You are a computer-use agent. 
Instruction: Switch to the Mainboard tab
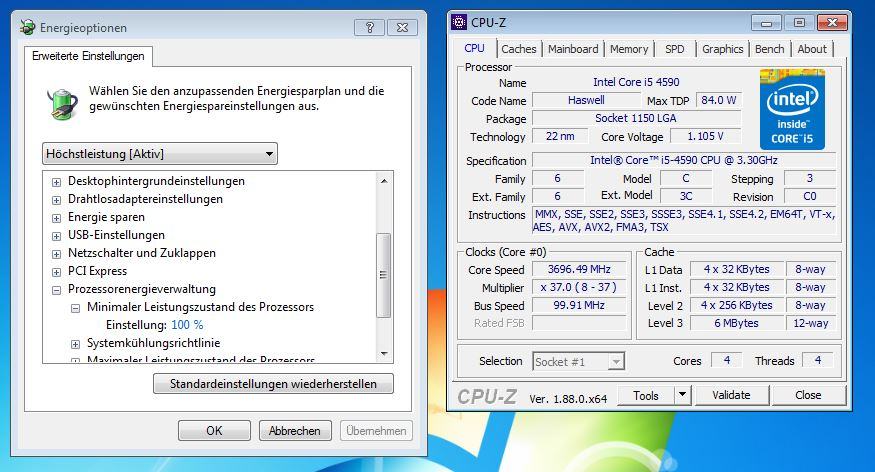click(x=573, y=49)
